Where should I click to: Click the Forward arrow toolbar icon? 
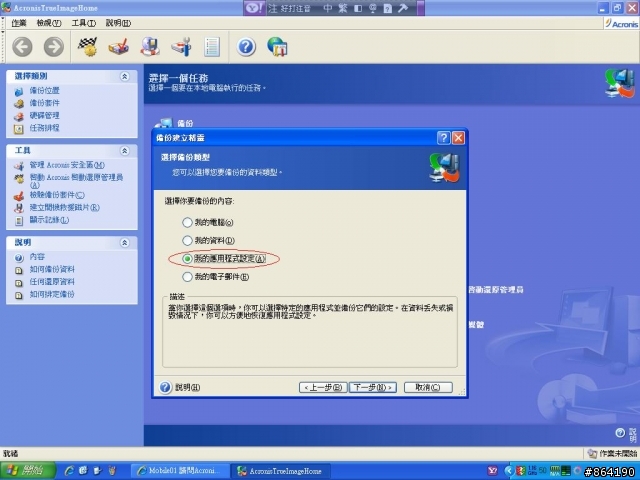[54, 47]
